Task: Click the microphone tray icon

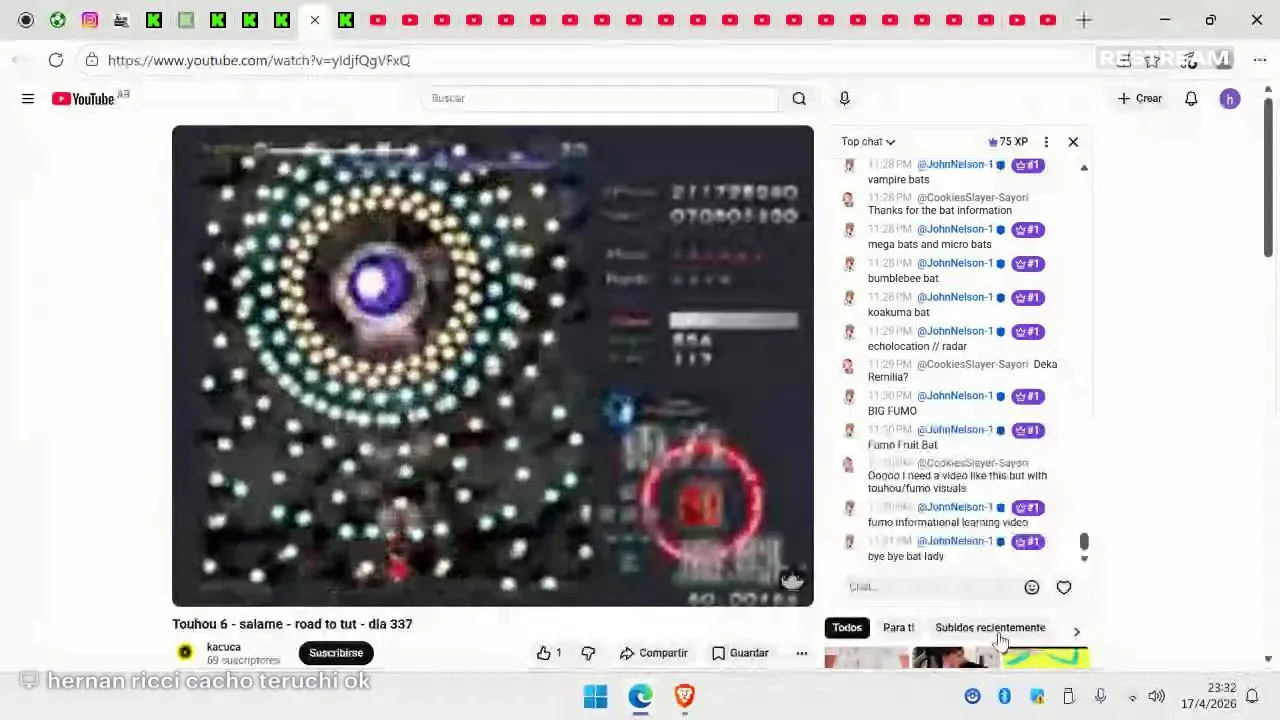Action: tap(1100, 696)
